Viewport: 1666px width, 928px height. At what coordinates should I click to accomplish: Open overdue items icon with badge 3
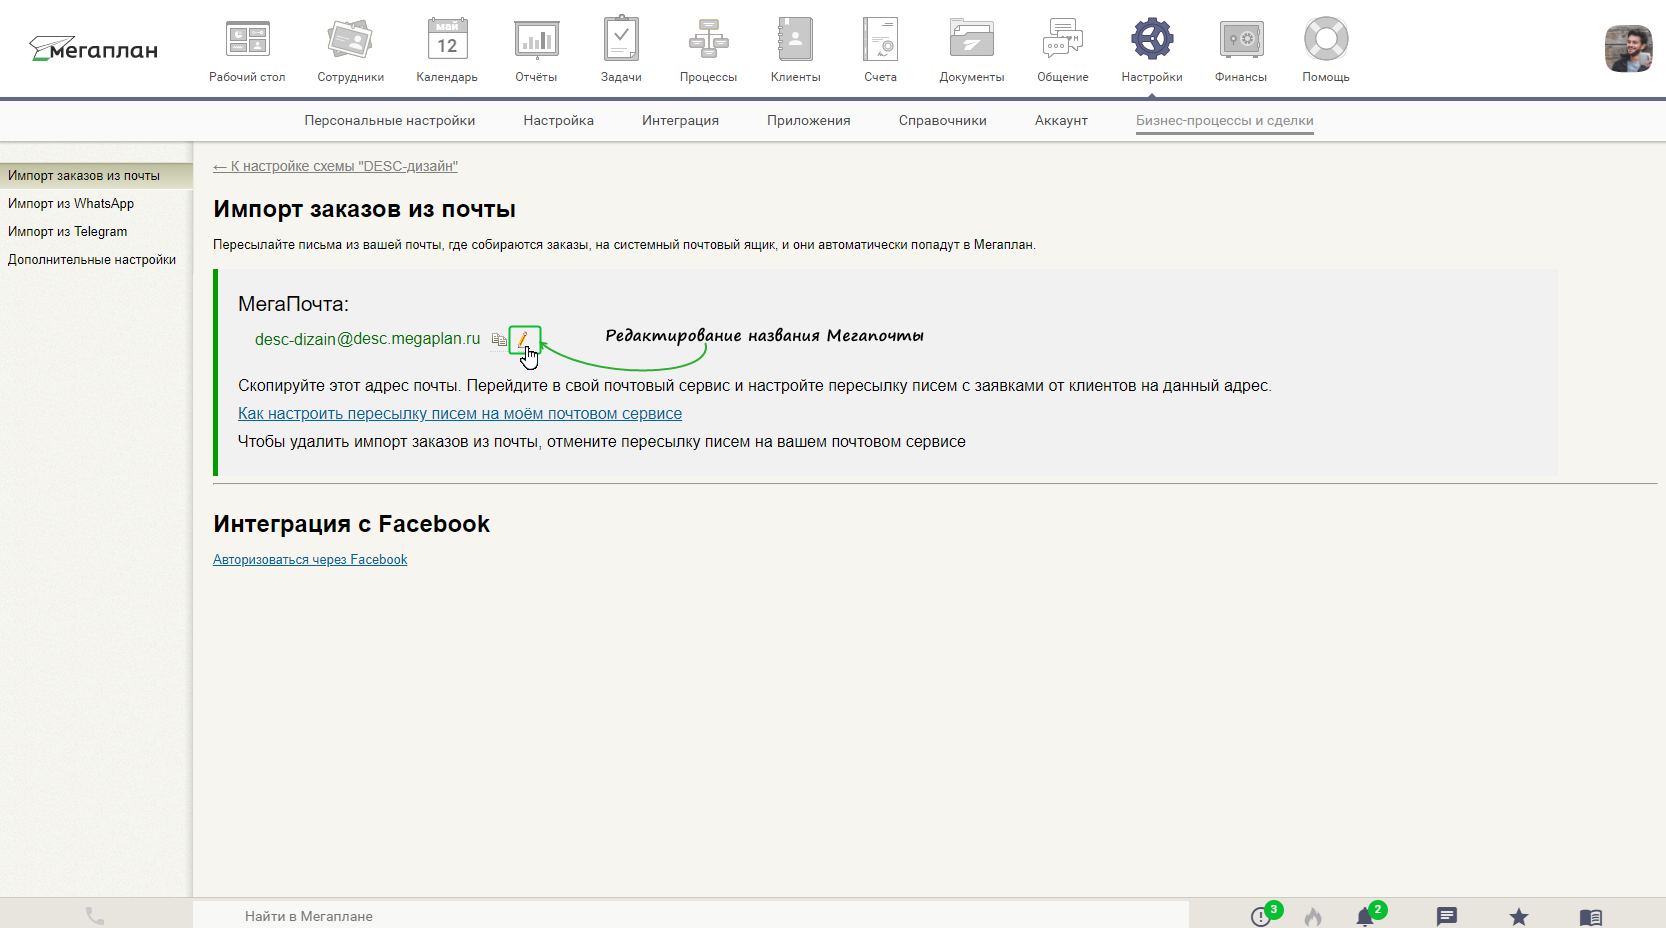tap(1263, 915)
